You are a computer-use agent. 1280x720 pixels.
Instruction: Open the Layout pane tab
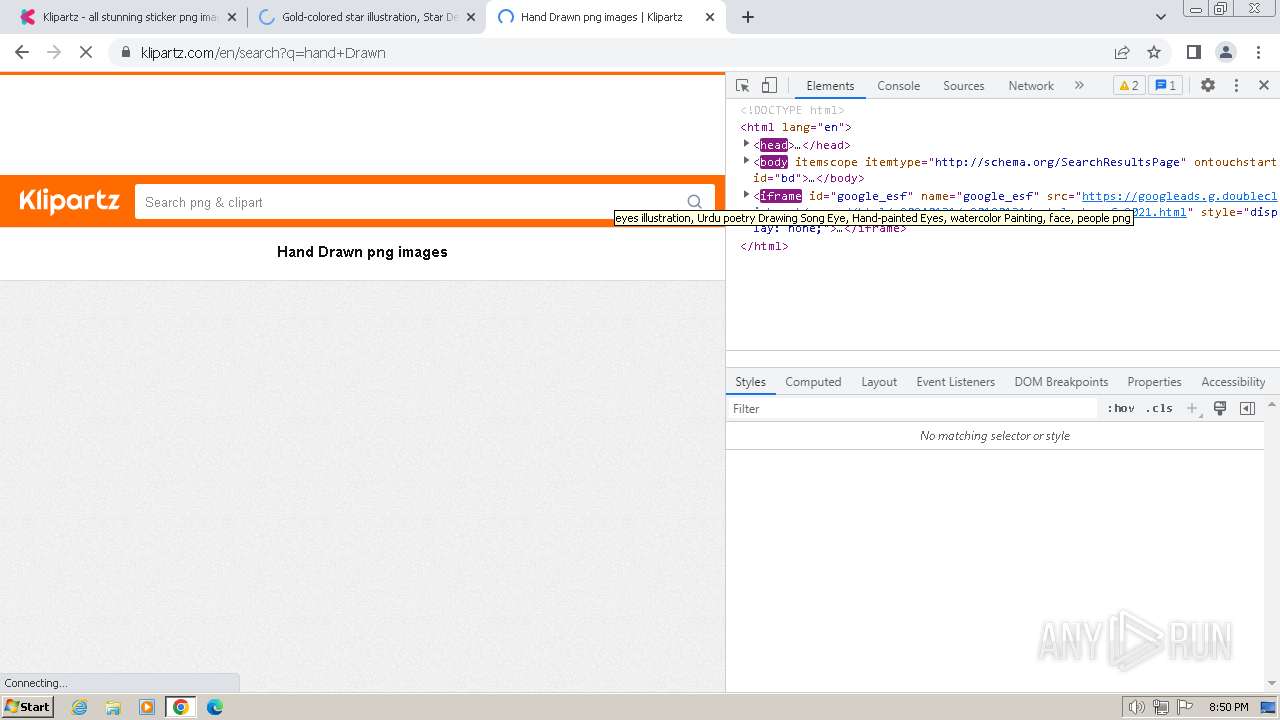879,382
